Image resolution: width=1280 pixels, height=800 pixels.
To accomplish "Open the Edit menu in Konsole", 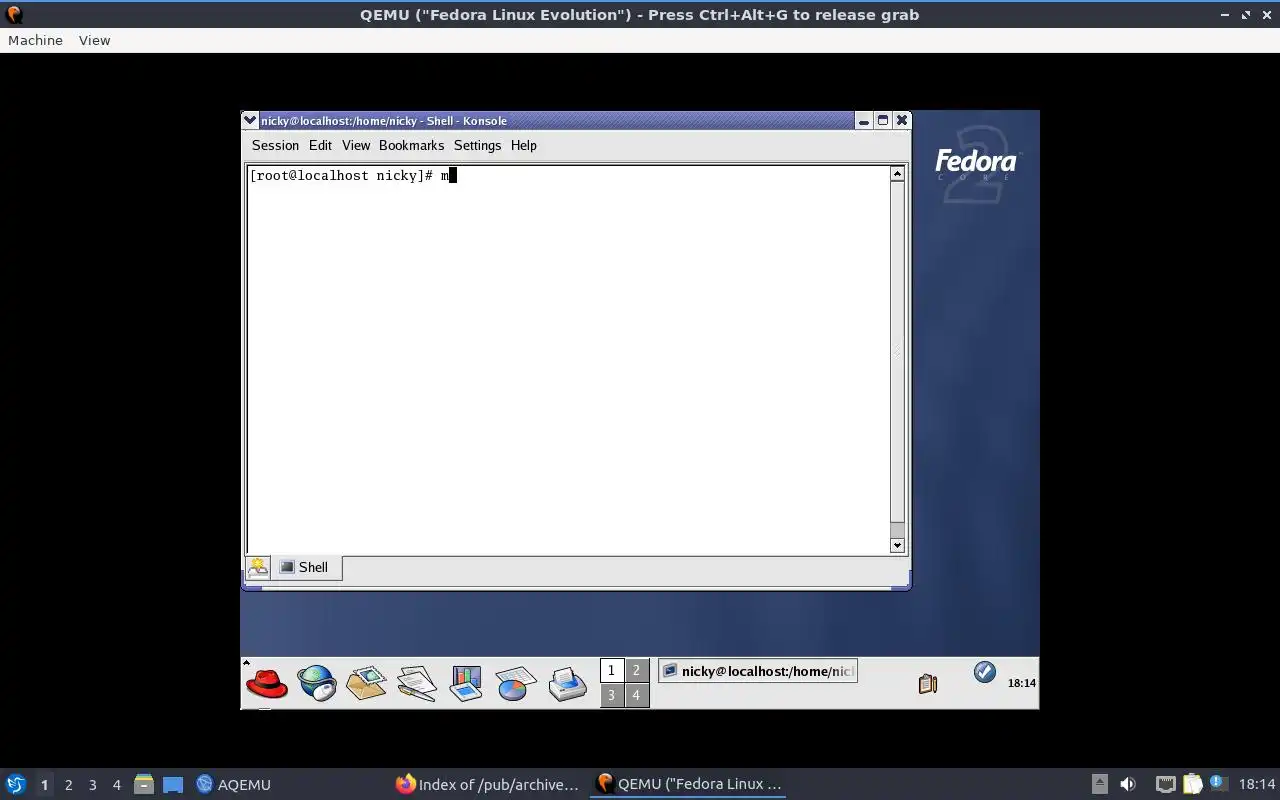I will coord(320,145).
